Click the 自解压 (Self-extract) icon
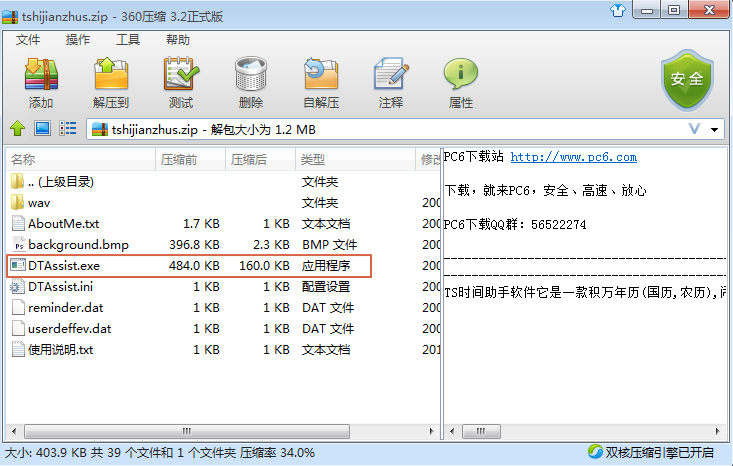Screen dimensions: 733x466 click(x=321, y=74)
